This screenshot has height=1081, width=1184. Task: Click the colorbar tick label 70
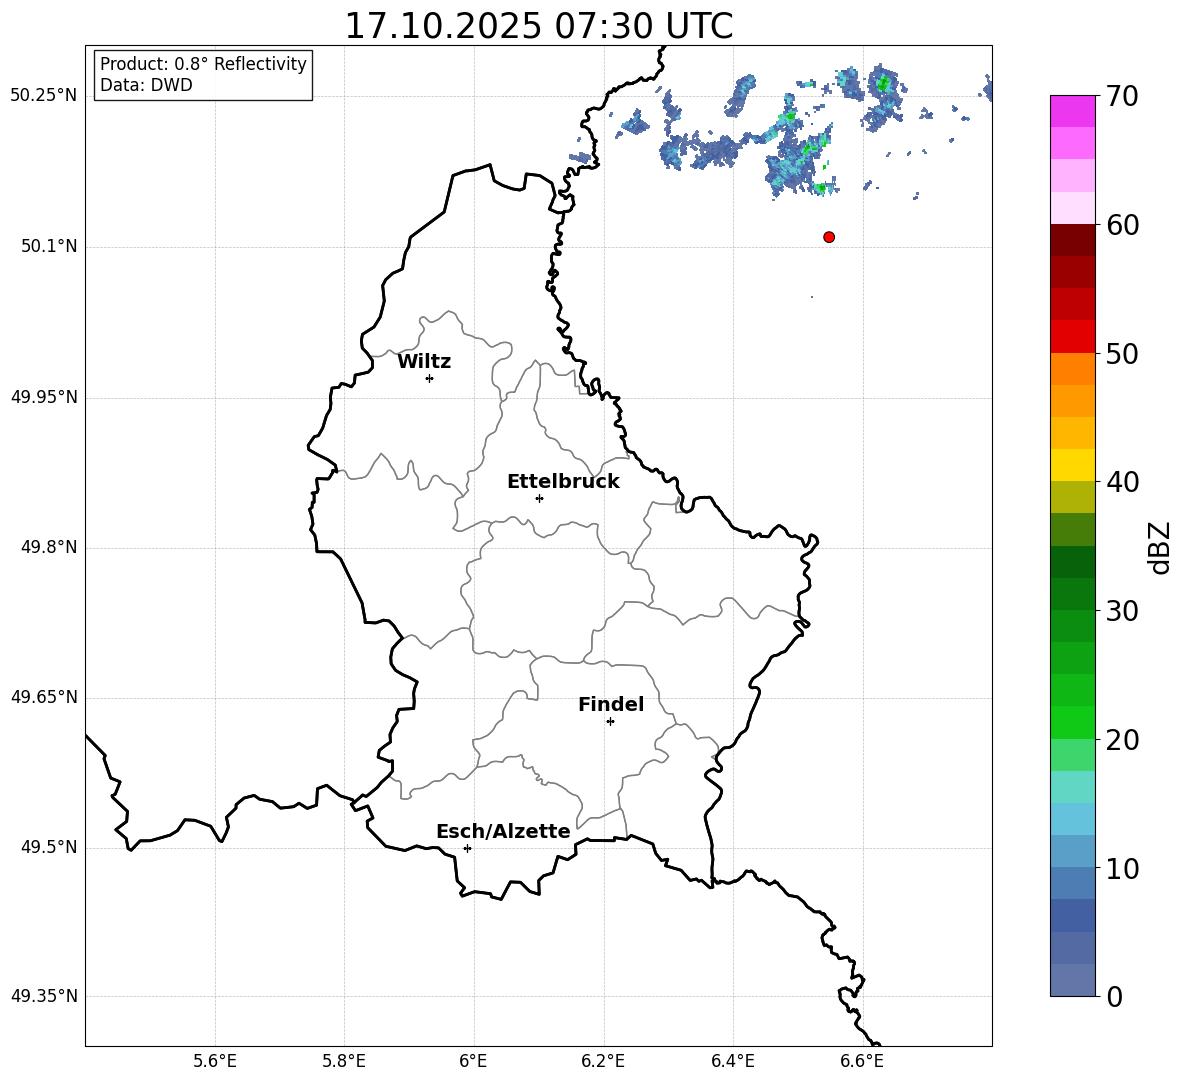click(1122, 96)
